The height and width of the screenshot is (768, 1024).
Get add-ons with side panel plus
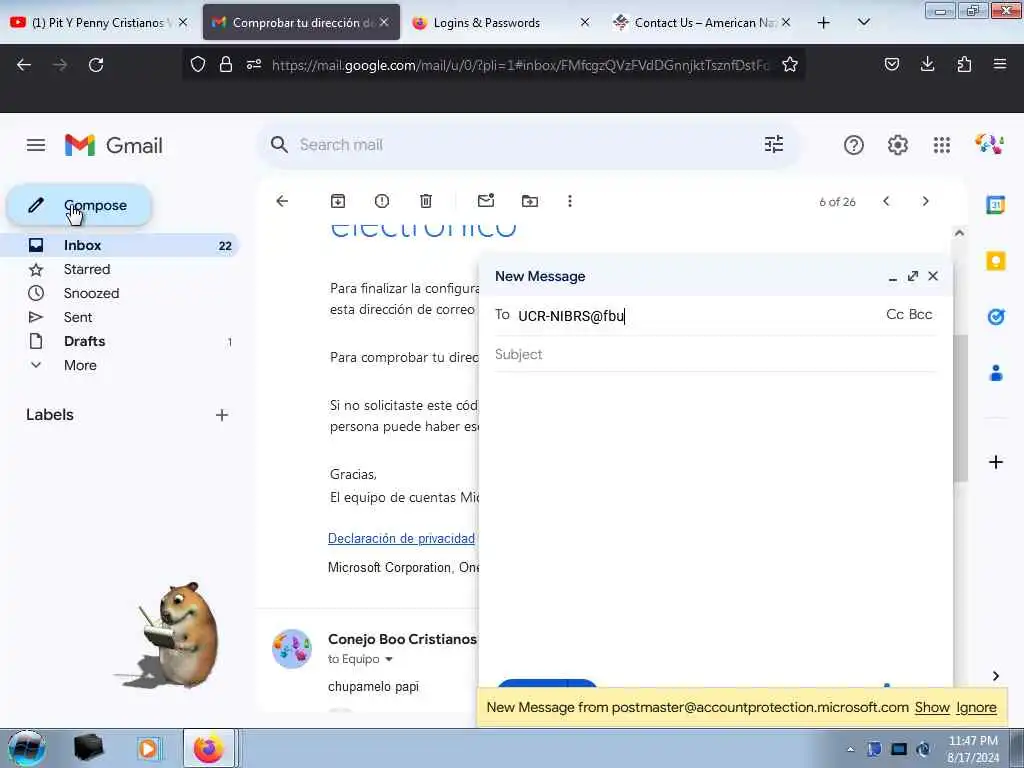(996, 463)
